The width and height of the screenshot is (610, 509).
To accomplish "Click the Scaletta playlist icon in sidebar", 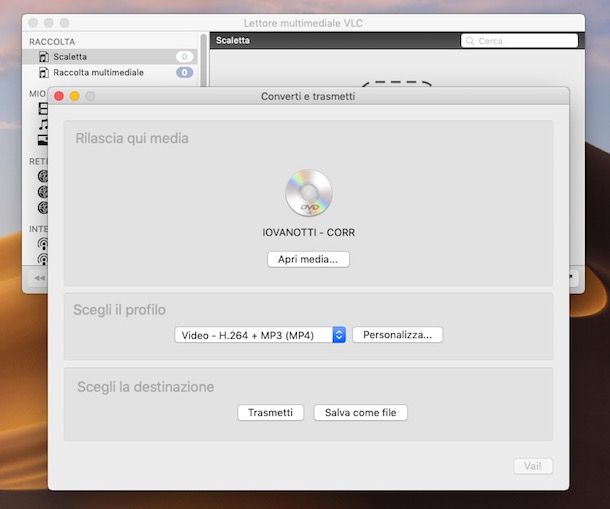I will [44, 57].
